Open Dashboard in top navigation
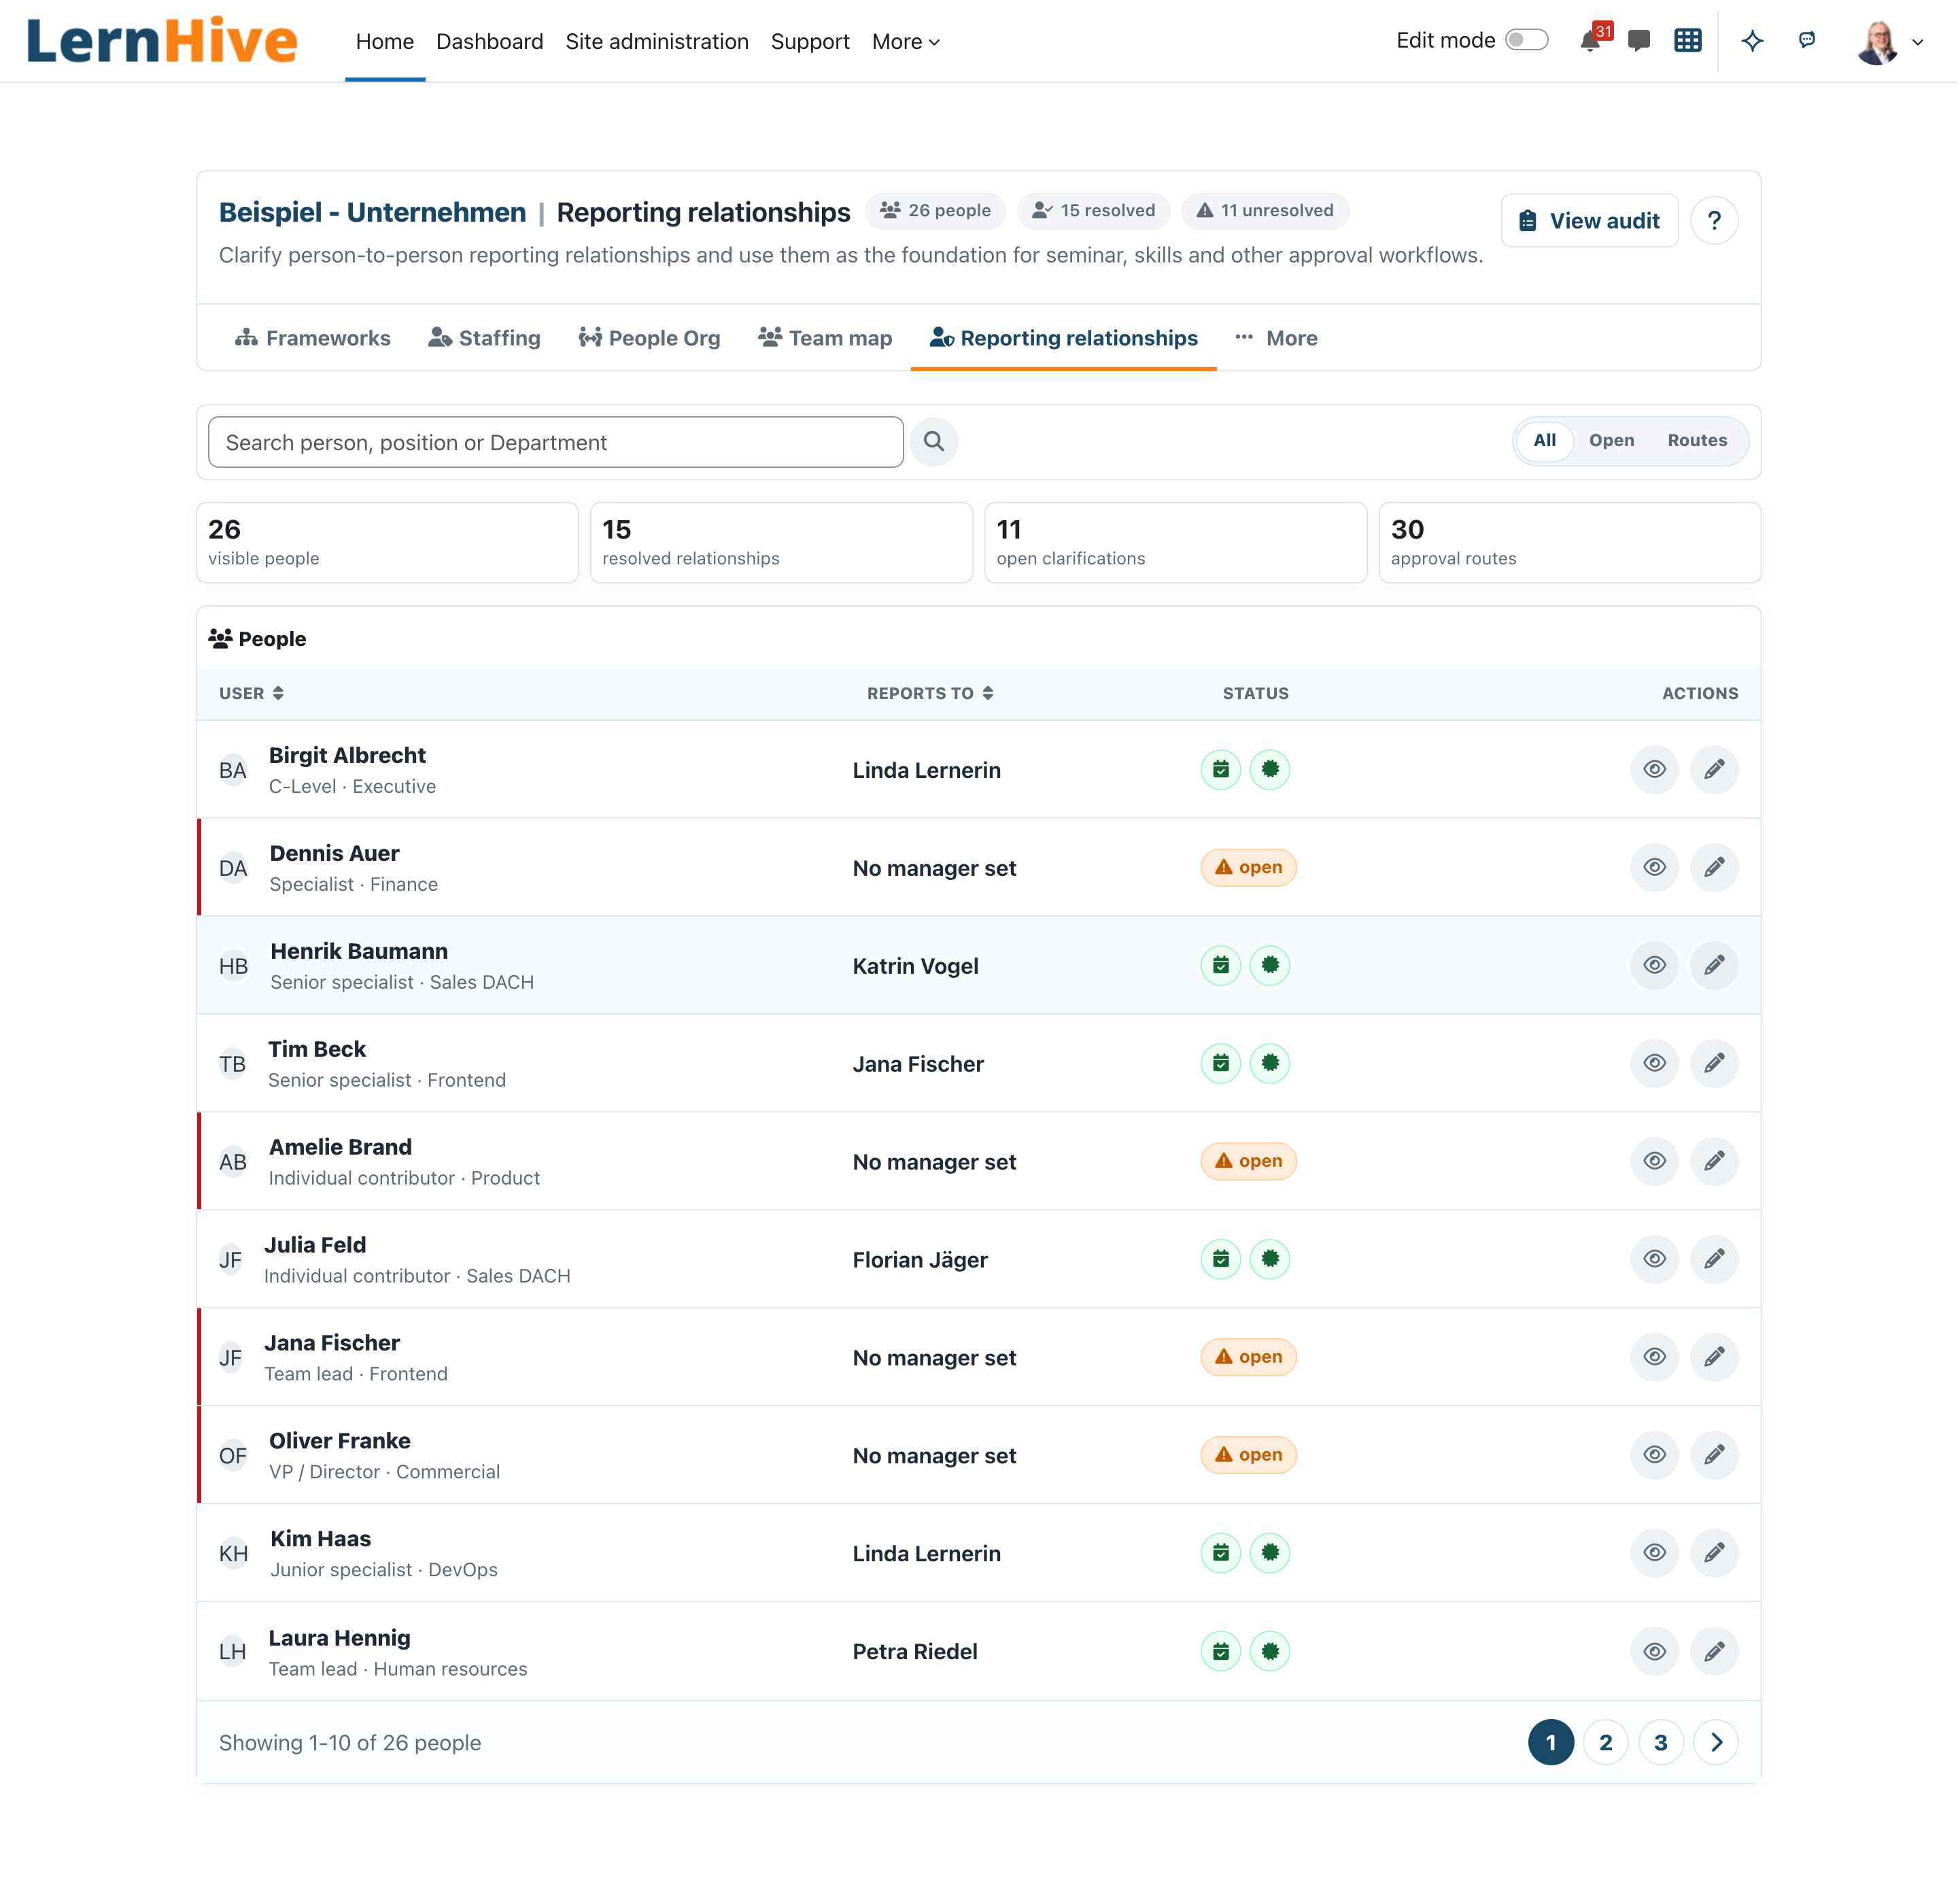Screen dimensions: 1958x1904 click(x=489, y=42)
